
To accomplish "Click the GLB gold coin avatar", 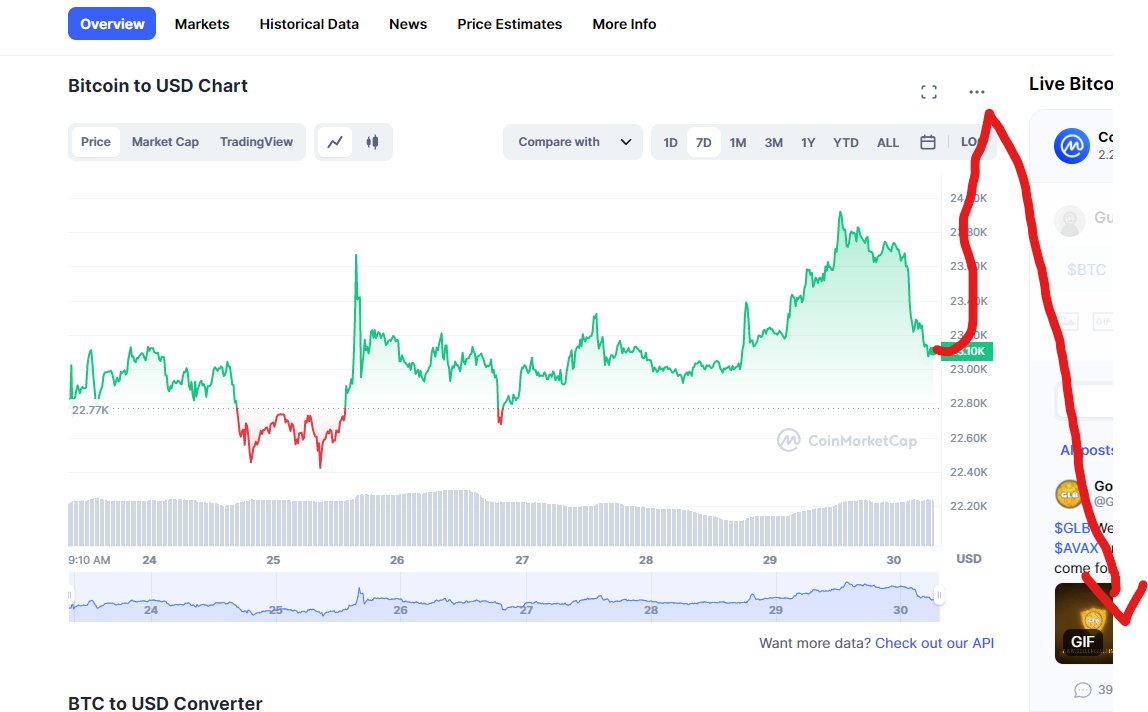I will [x=1069, y=494].
